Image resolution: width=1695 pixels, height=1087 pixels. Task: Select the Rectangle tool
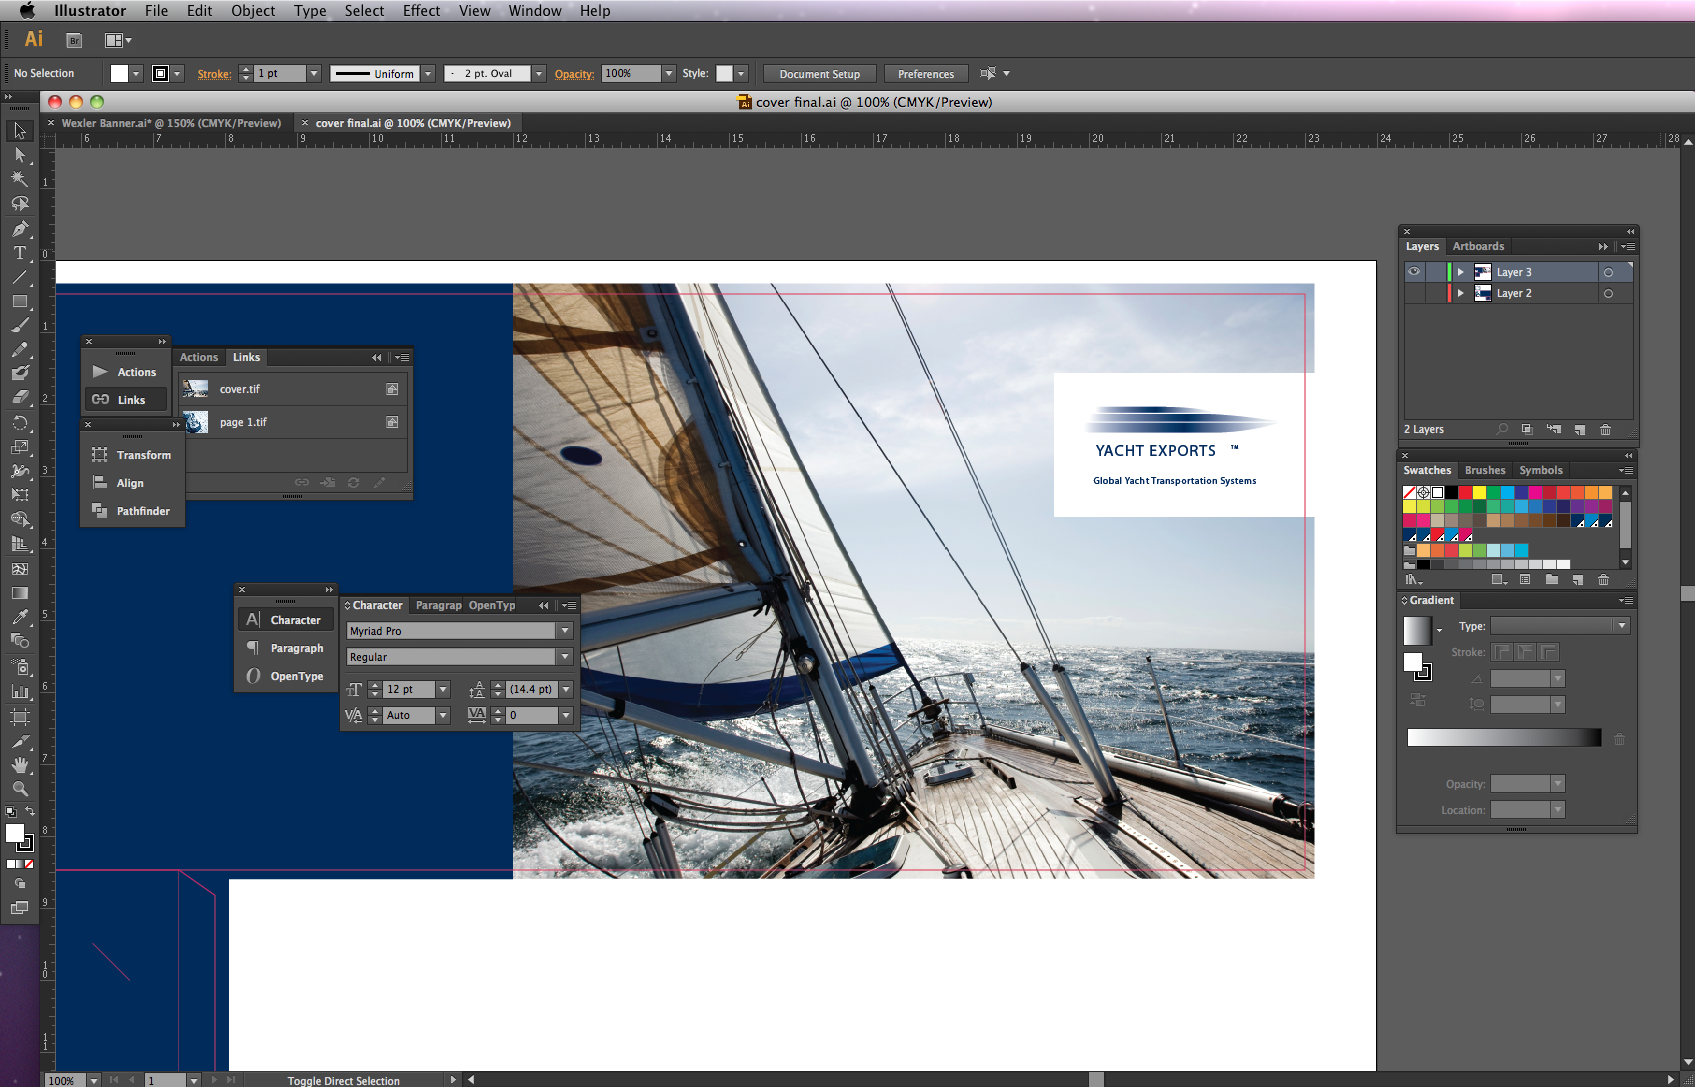coord(18,302)
